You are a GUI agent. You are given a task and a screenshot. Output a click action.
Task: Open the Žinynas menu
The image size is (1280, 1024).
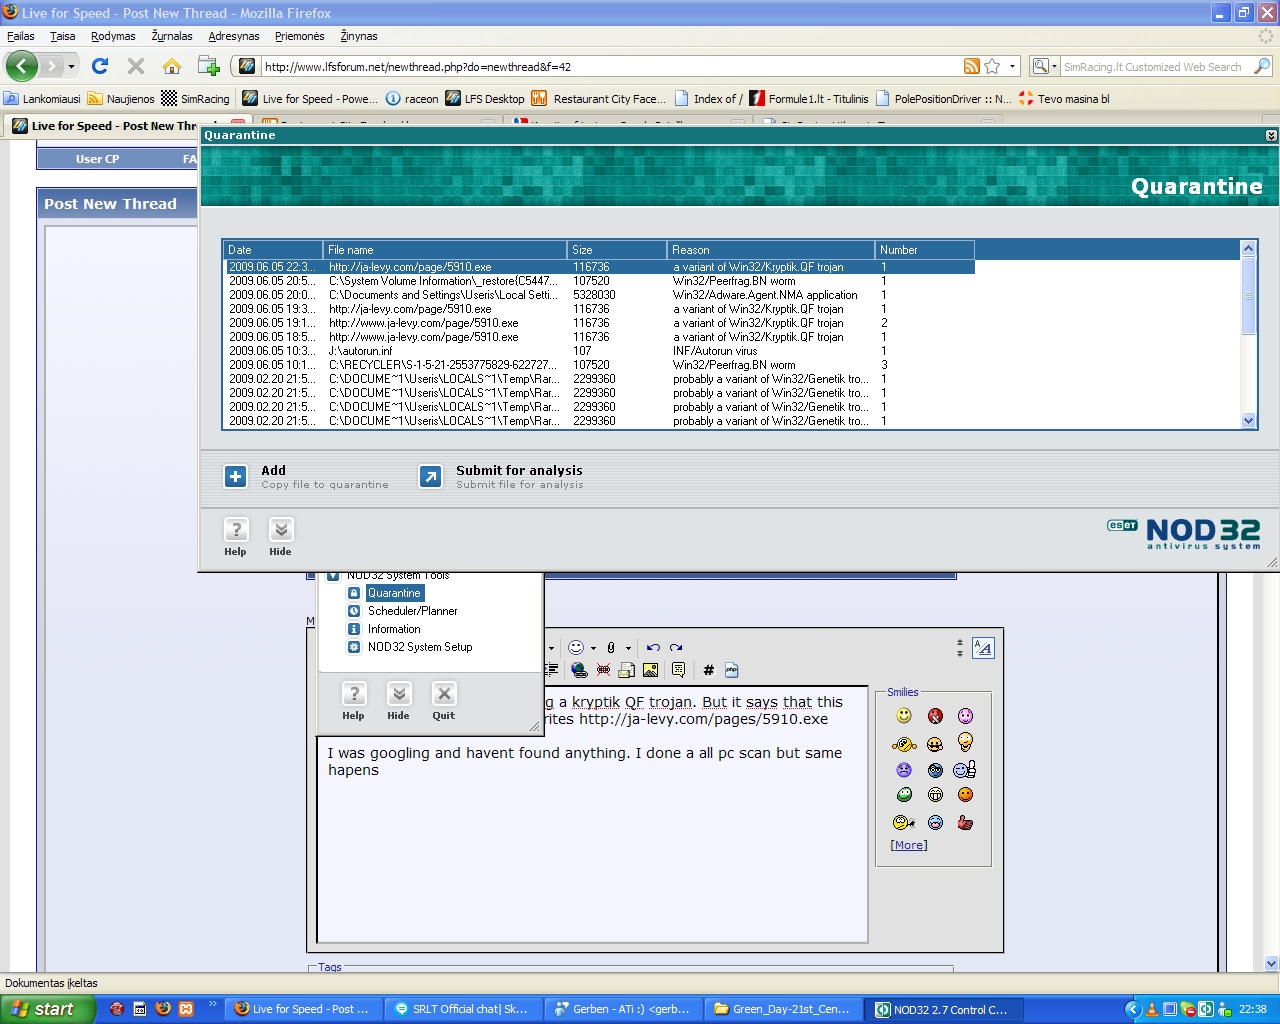(359, 36)
